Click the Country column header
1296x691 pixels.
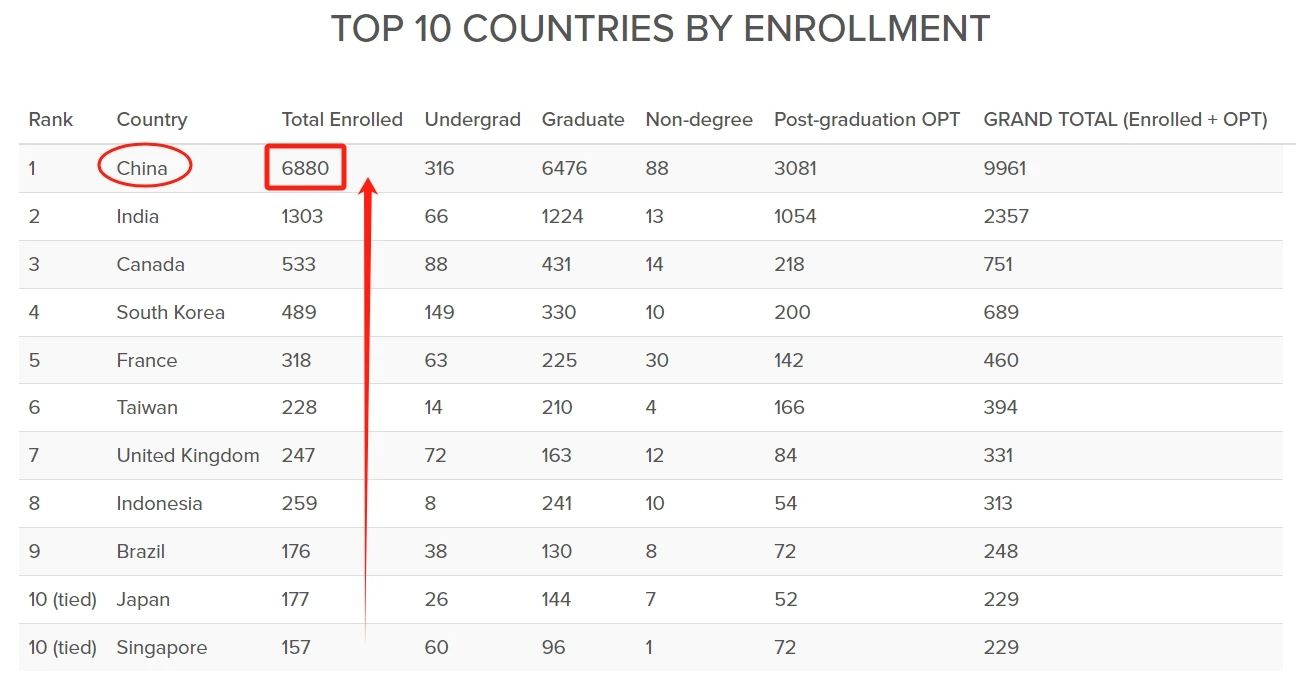tap(152, 120)
